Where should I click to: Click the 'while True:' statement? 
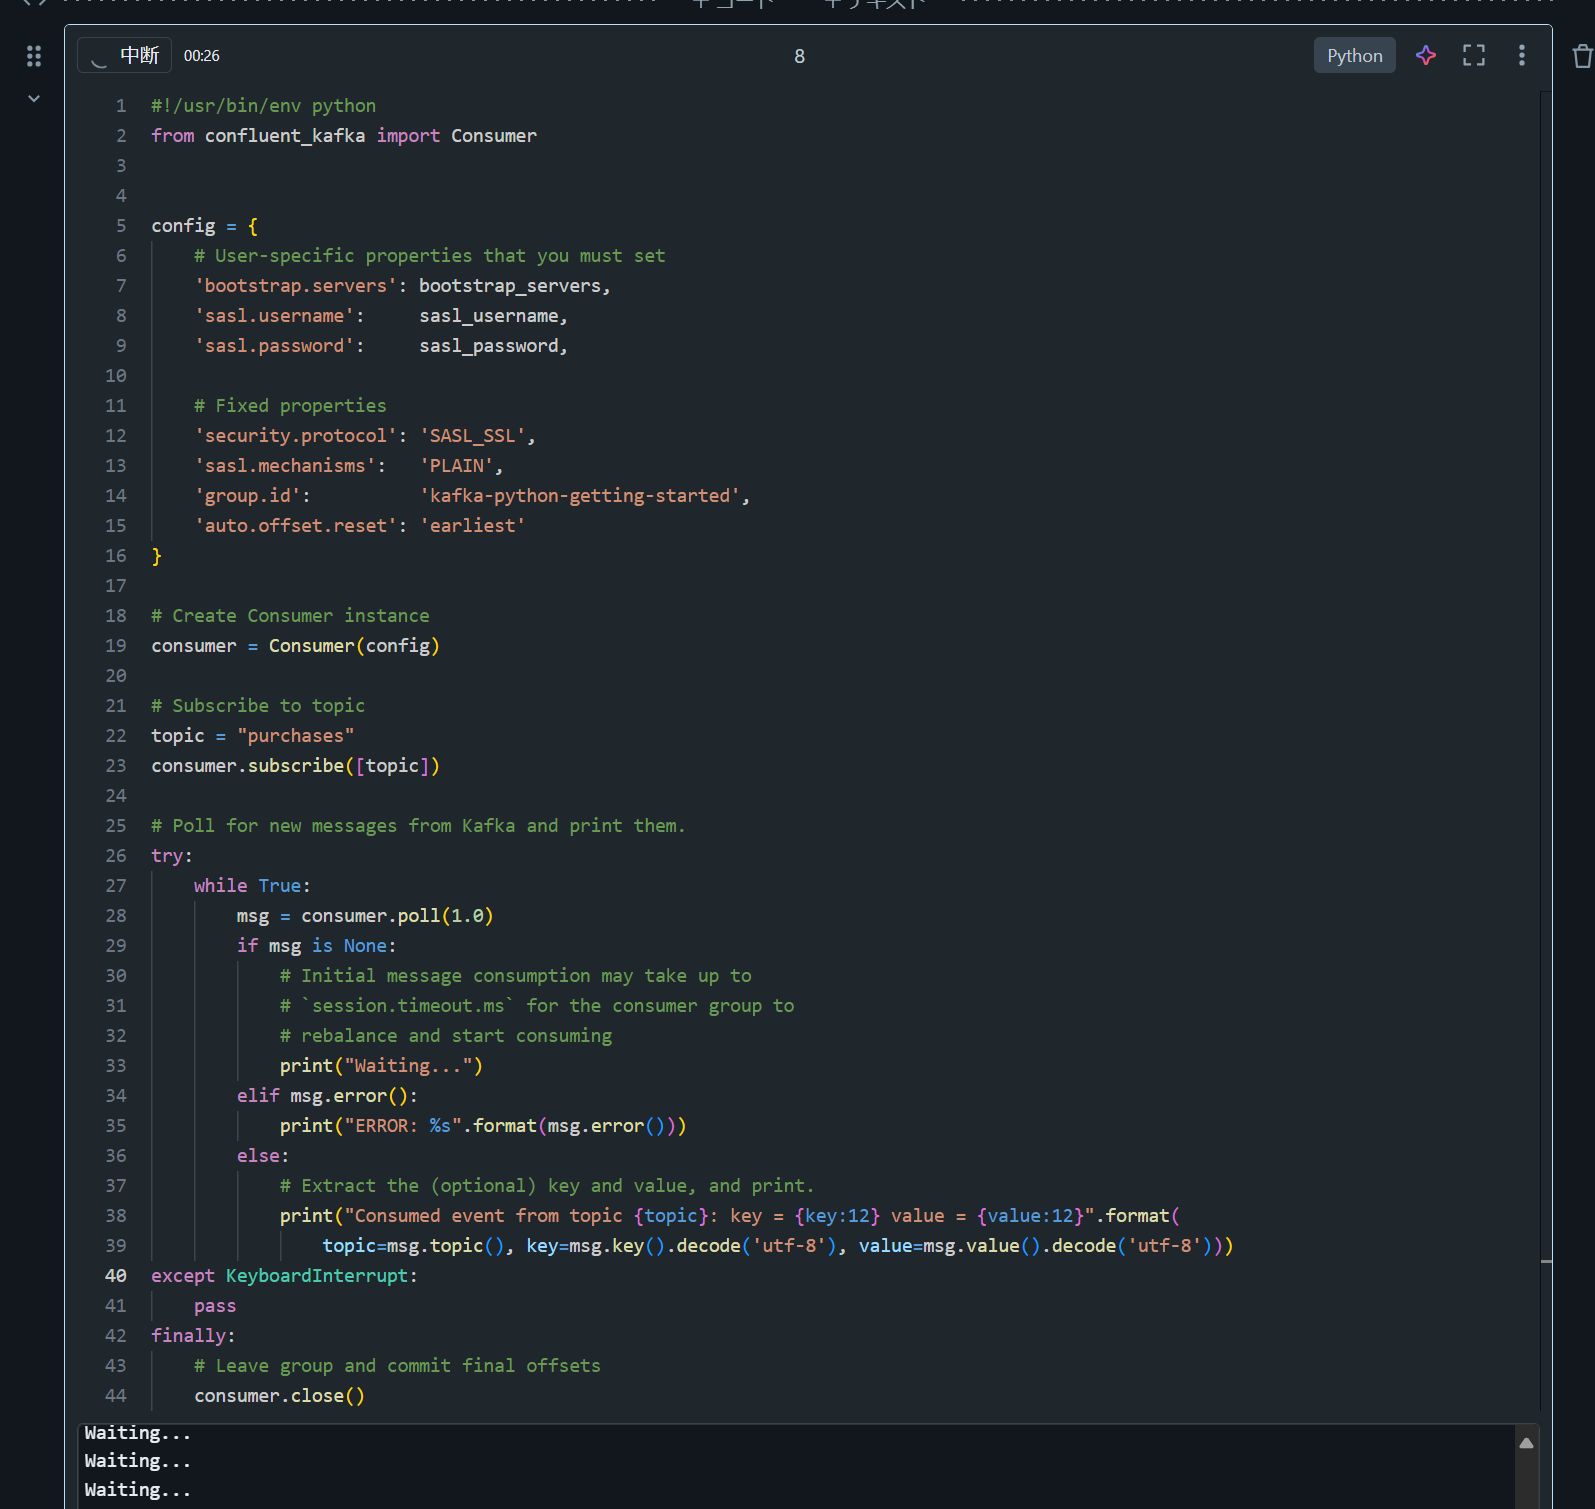click(x=252, y=886)
